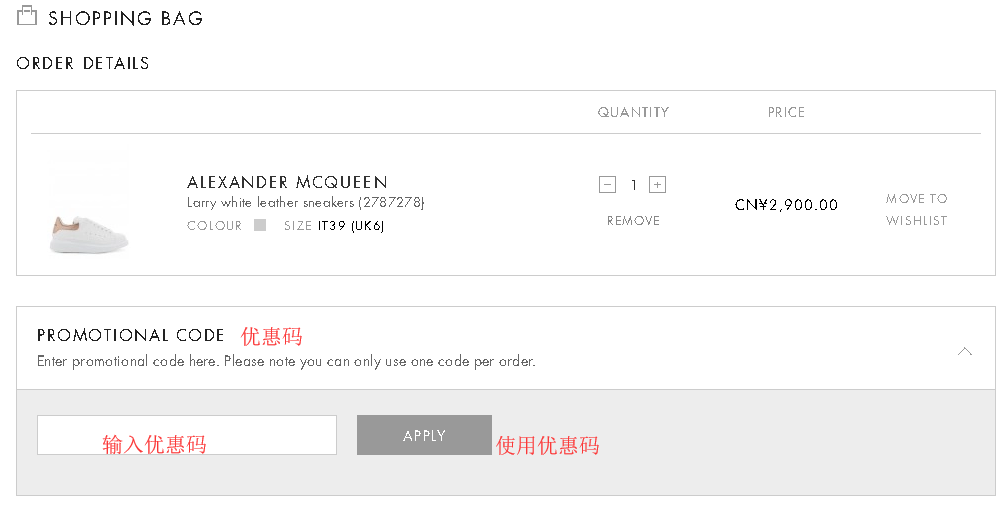This screenshot has width=1008, height=505.
Task: Focus the promotional code input field
Action: pos(186,435)
